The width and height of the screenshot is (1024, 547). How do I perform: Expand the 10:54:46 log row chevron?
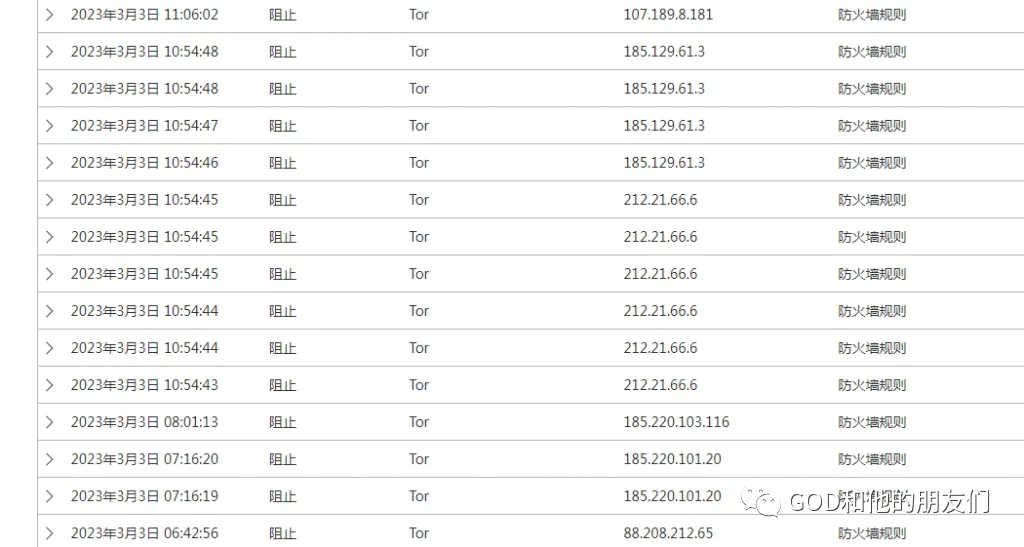[49, 163]
